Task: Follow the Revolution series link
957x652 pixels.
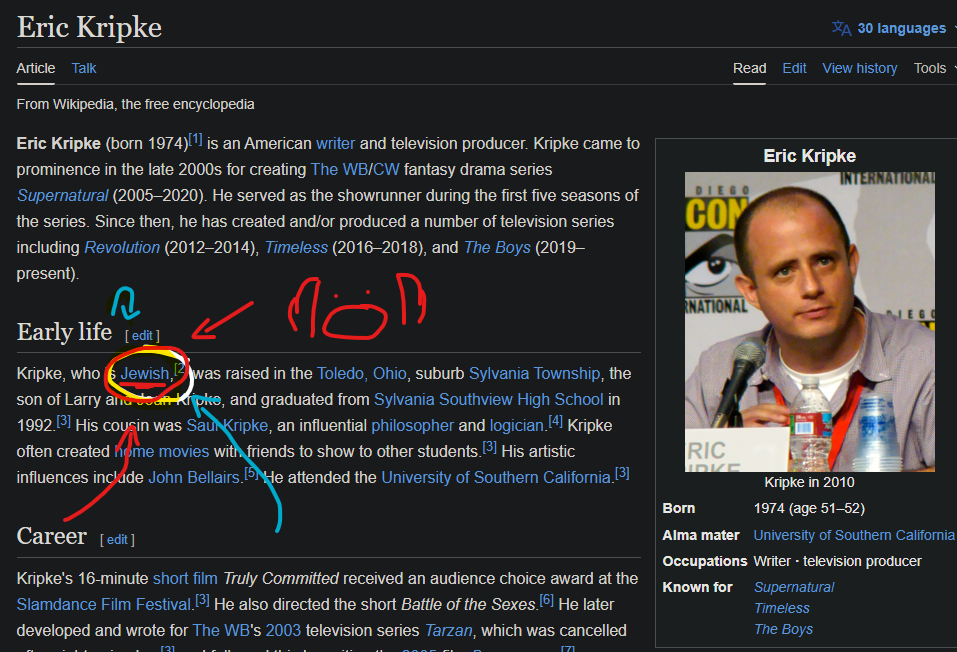Action: coord(122,247)
